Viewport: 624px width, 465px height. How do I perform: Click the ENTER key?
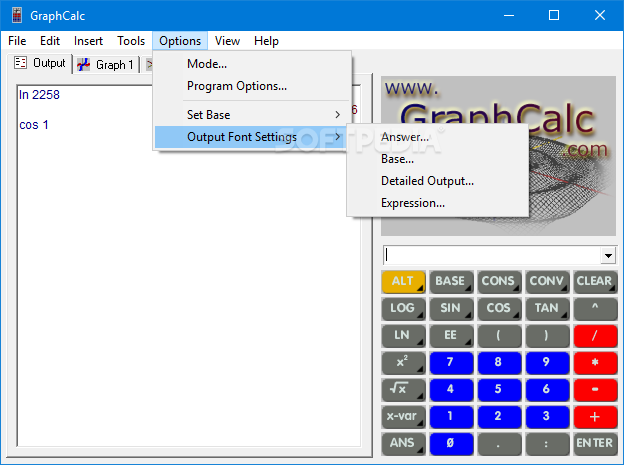tap(595, 444)
